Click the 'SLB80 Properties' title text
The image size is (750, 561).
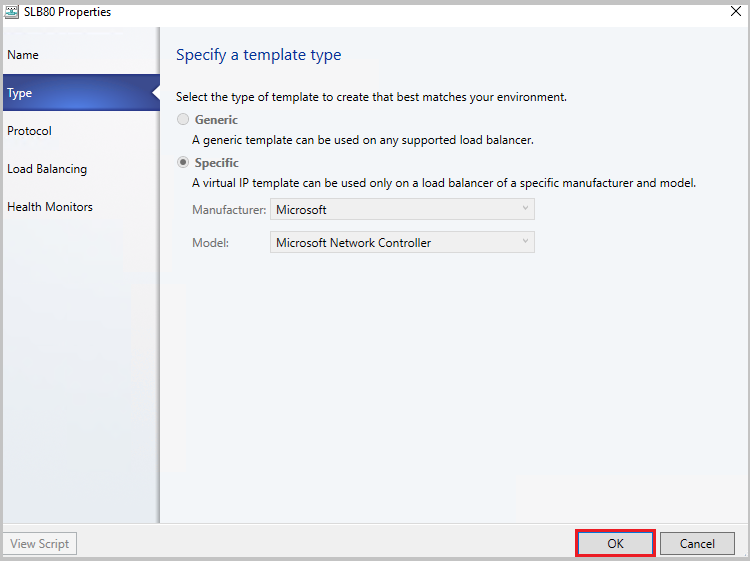pyautogui.click(x=67, y=12)
